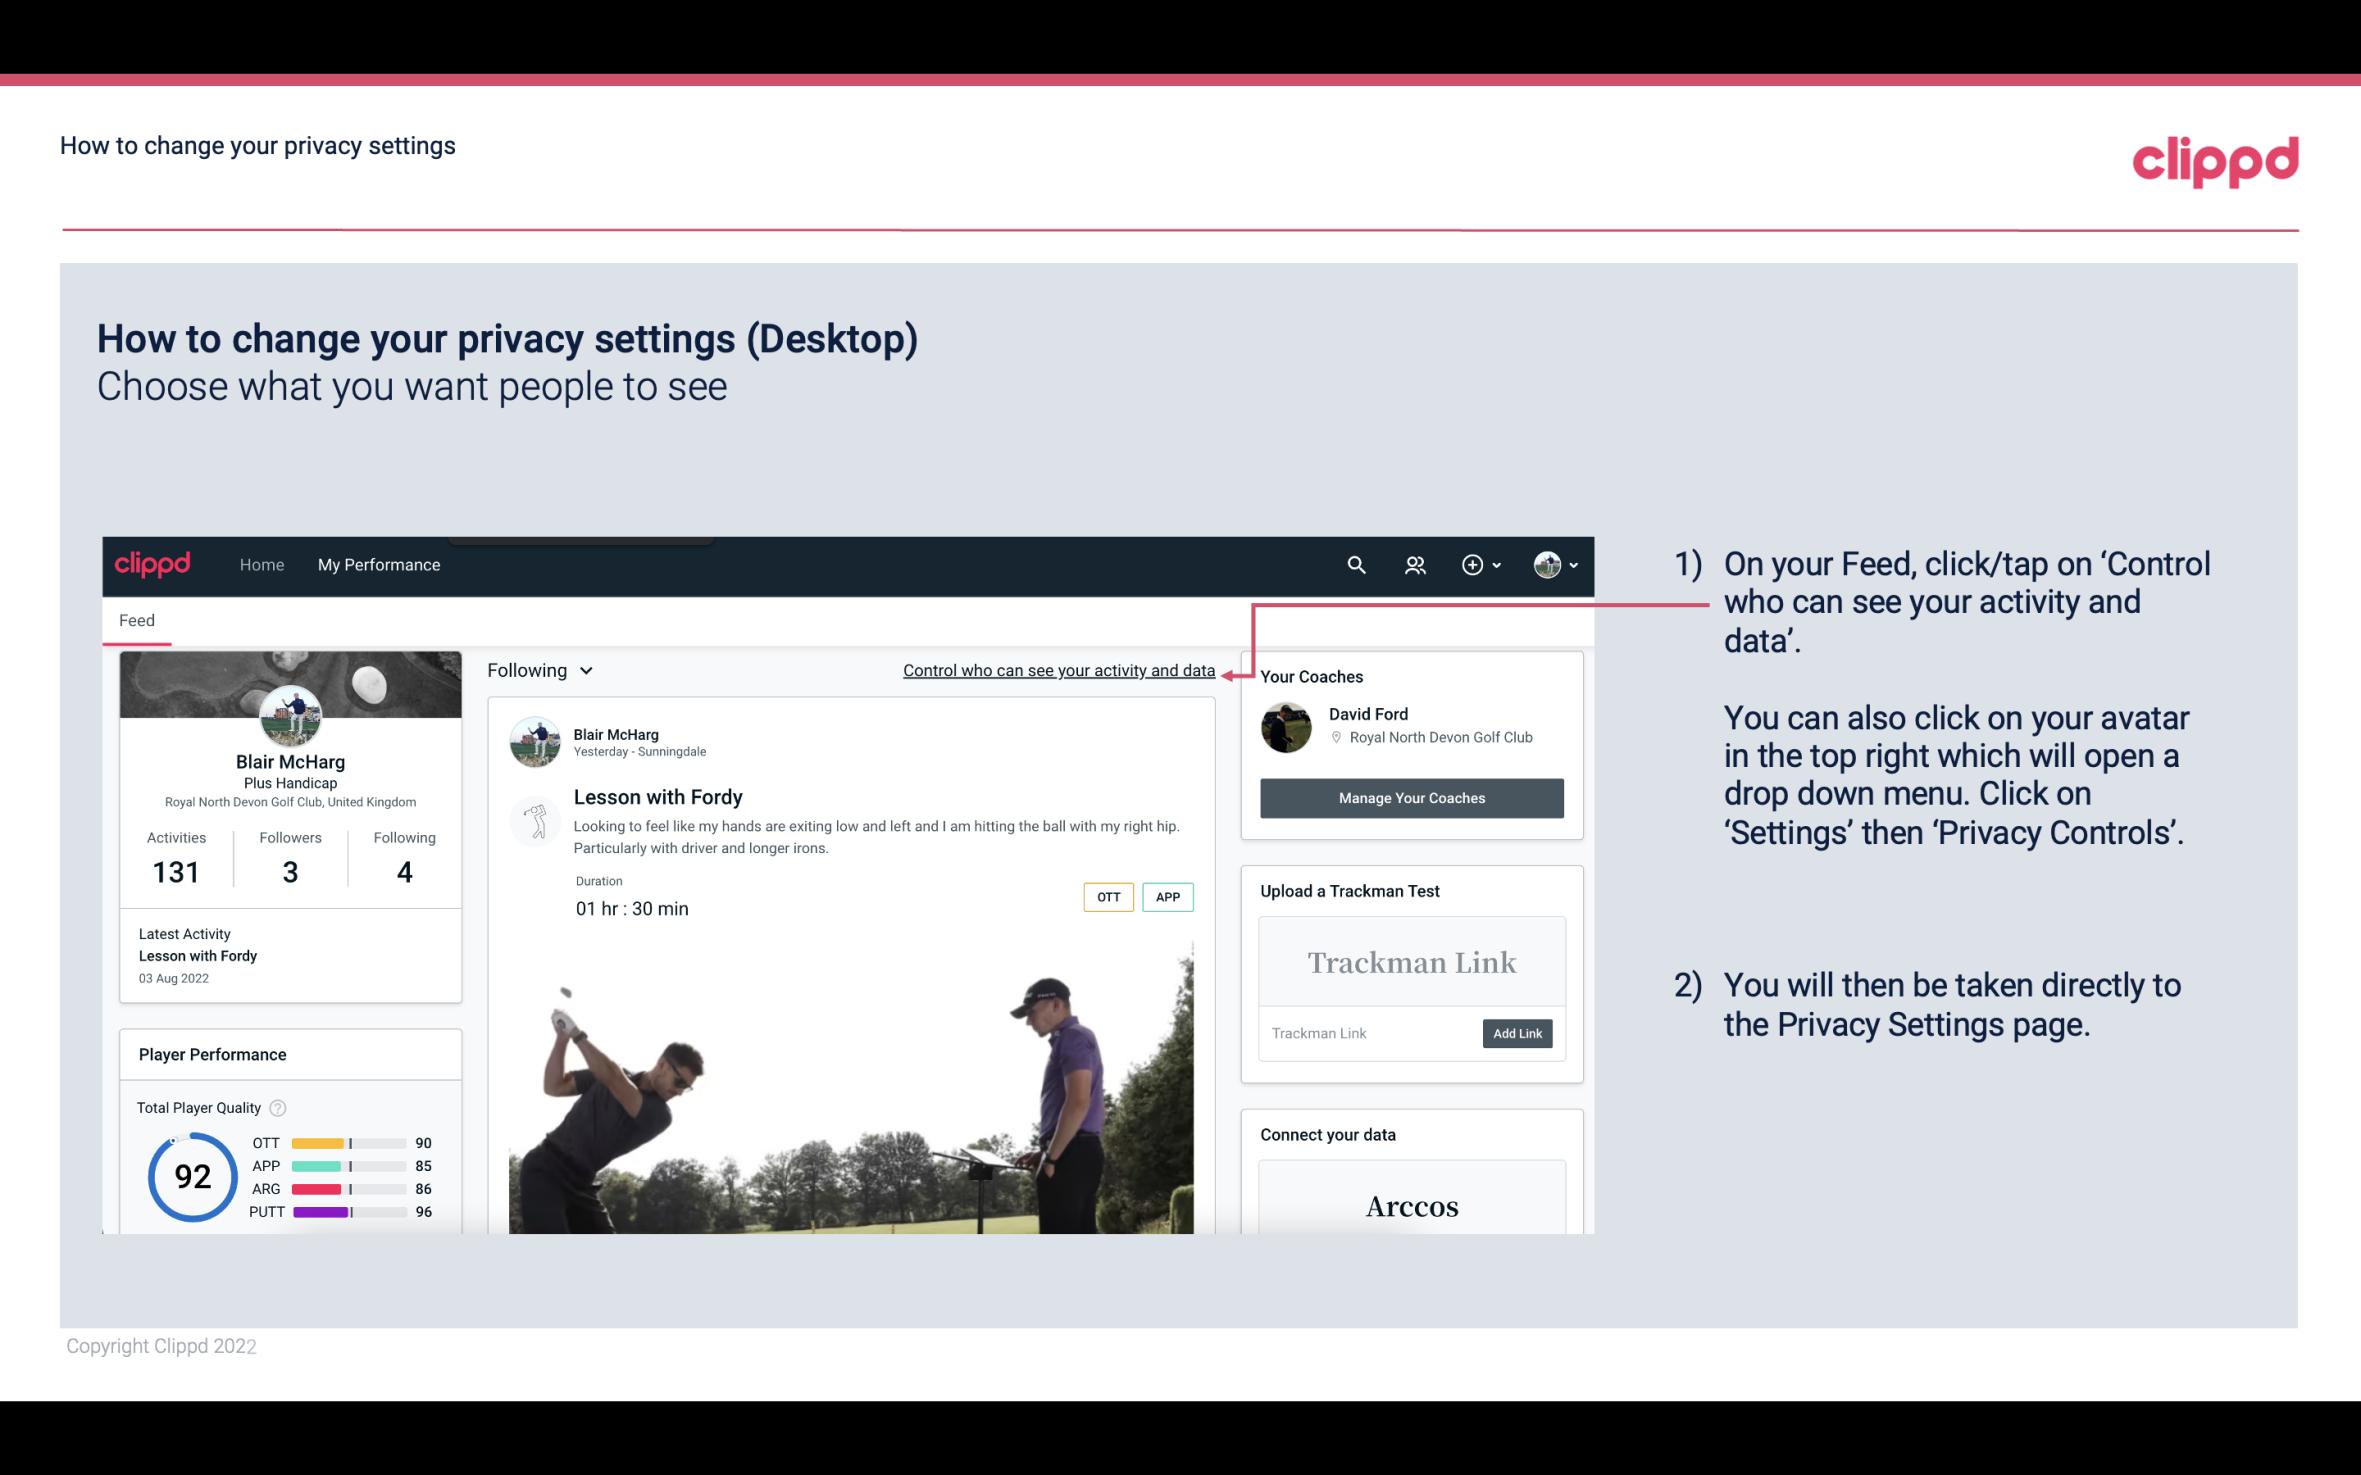Click the user avatar icon top right

[1547, 564]
